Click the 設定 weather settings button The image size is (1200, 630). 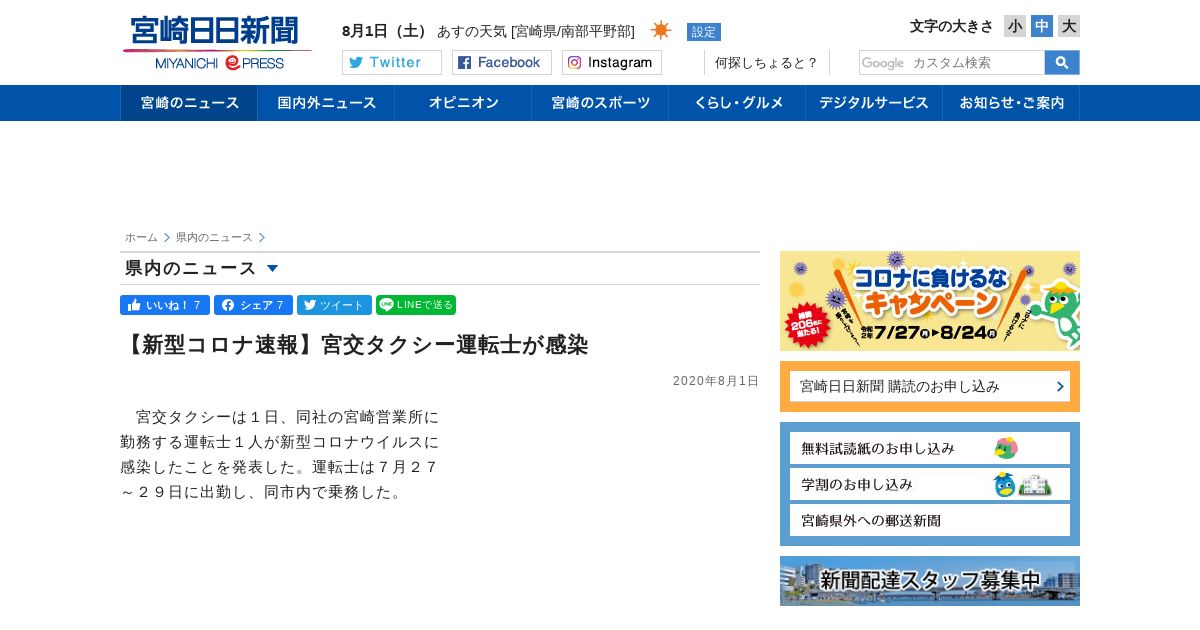[704, 32]
